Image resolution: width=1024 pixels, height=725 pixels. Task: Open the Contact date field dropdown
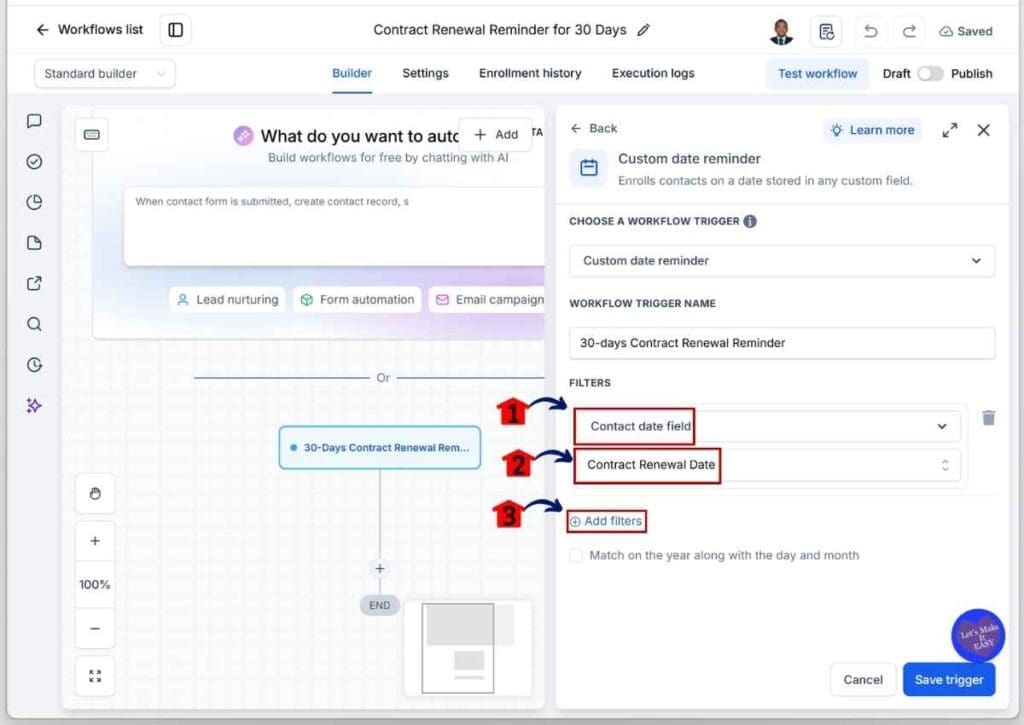(x=767, y=427)
